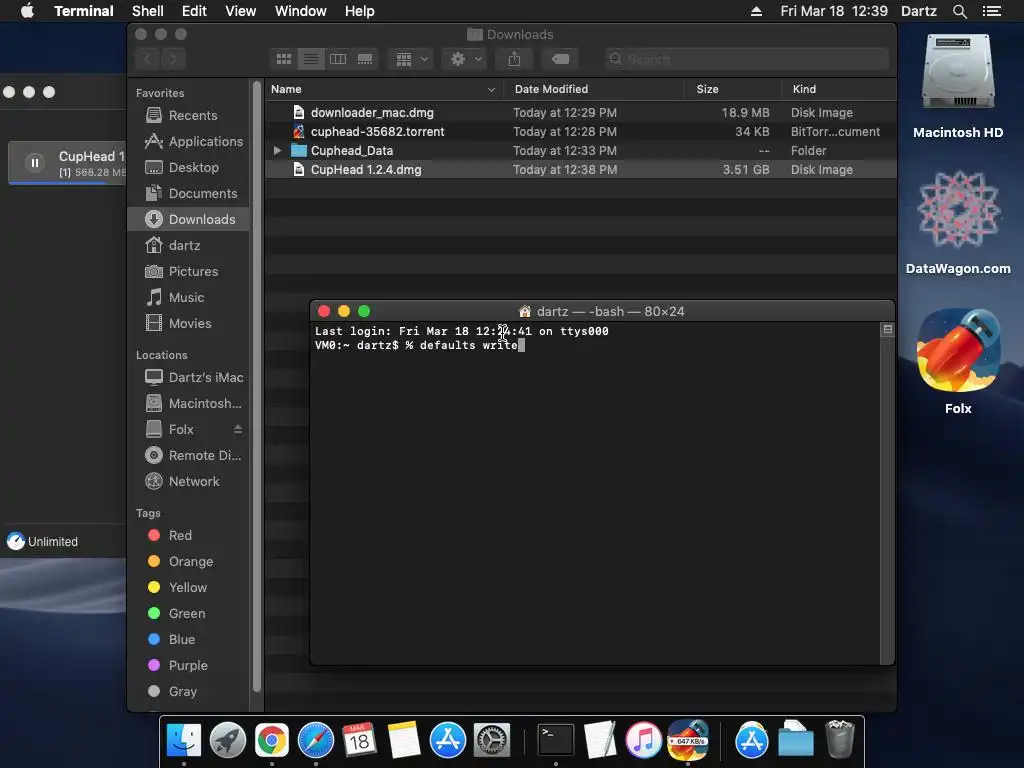The width and height of the screenshot is (1024, 768).
Task: Click Unlimited speed indicator in Folx
Action: click(x=42, y=541)
